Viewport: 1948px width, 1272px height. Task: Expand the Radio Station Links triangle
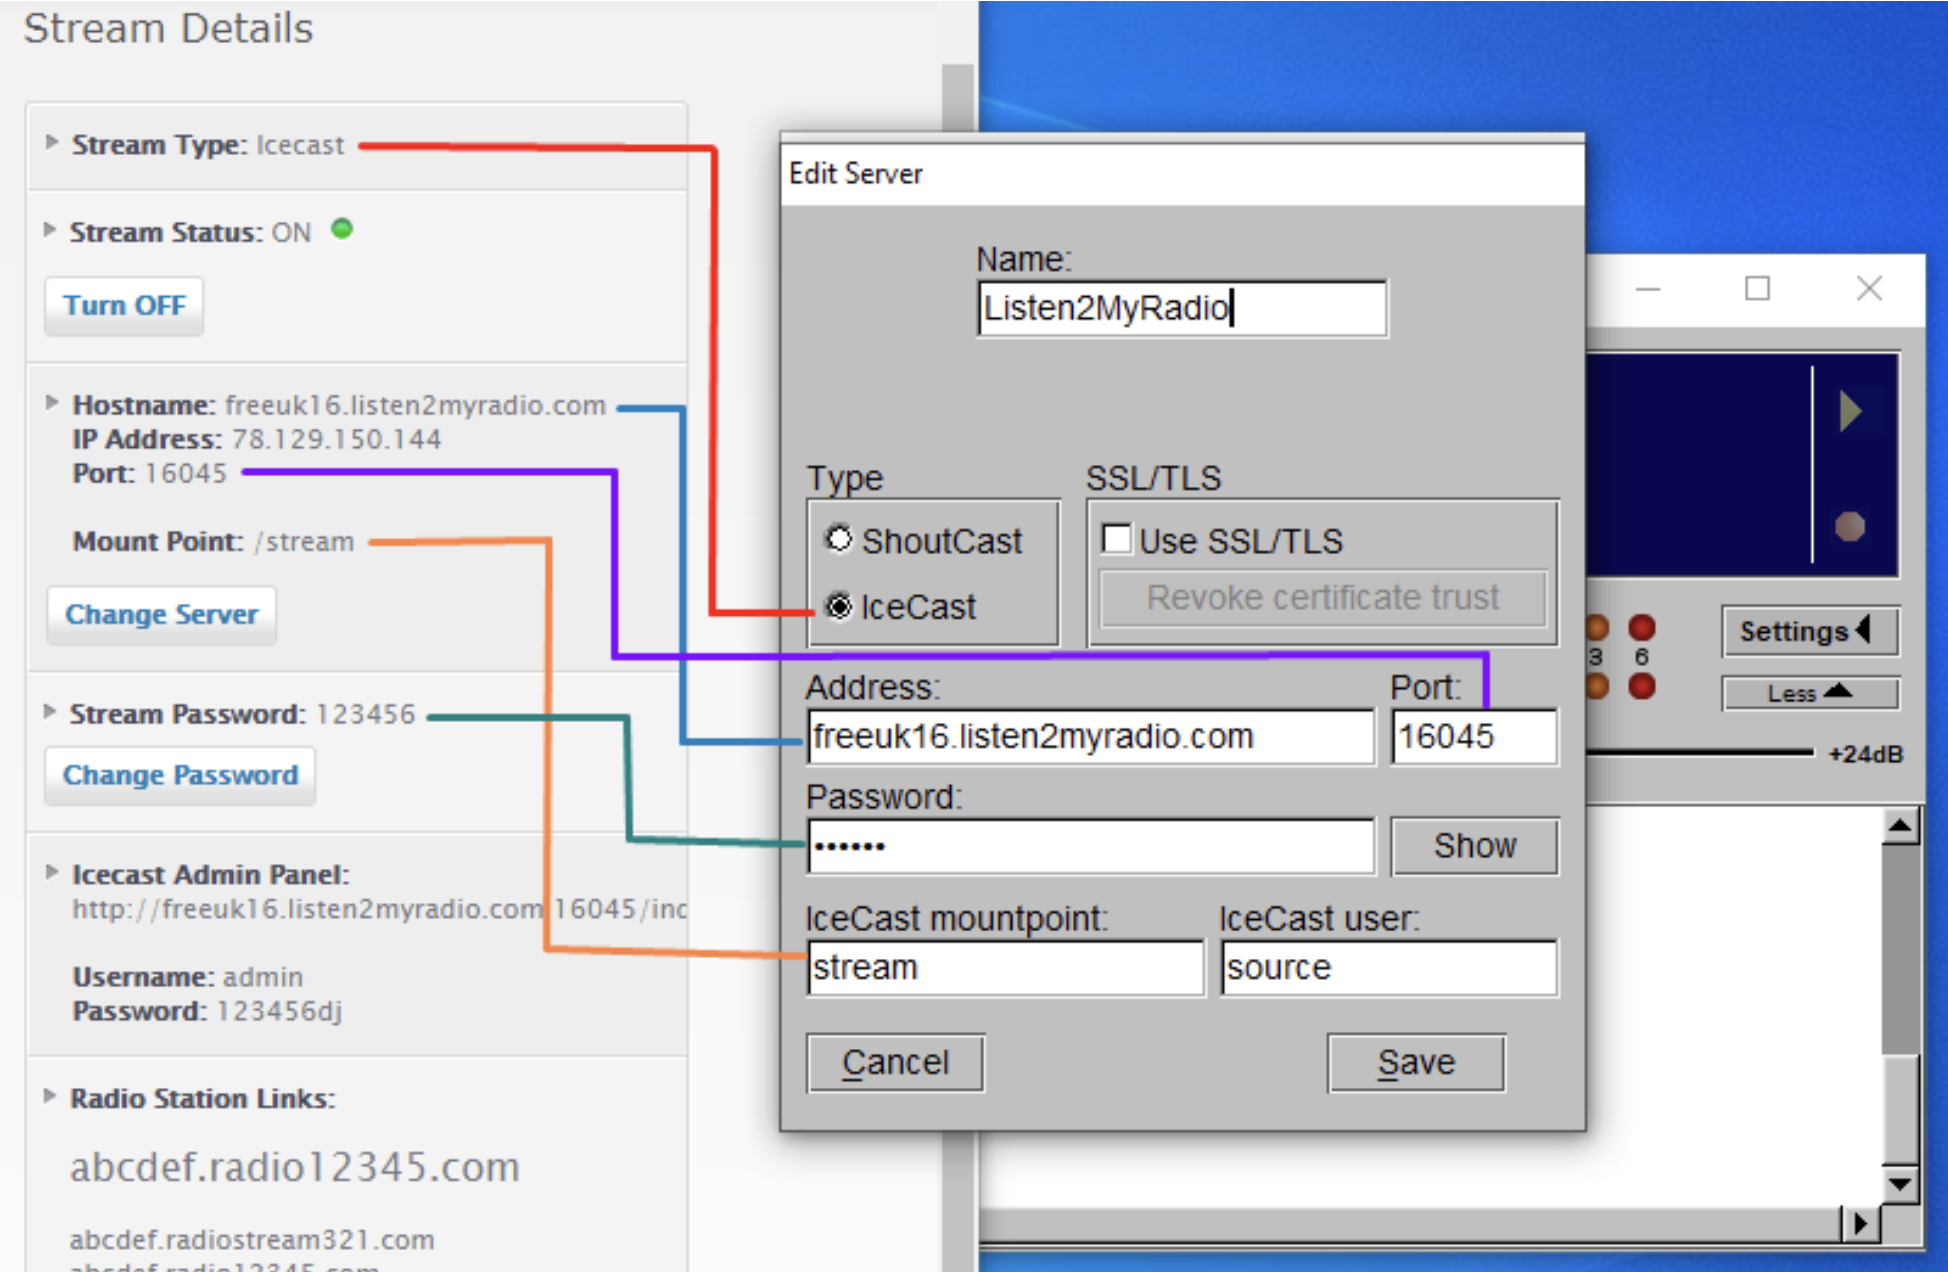pos(50,1096)
